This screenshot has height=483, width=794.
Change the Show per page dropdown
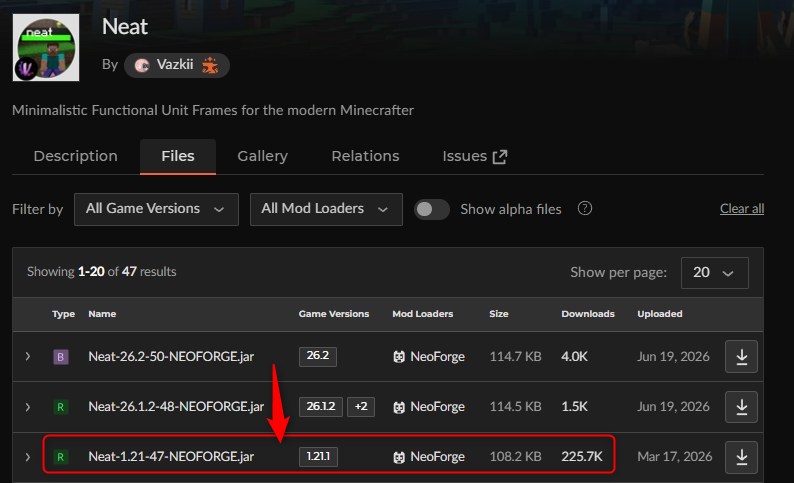[714, 272]
